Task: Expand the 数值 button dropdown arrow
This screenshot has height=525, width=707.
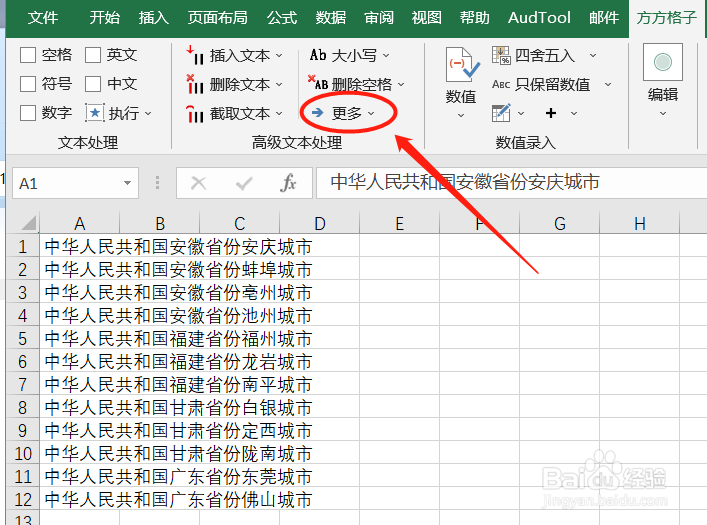Action: [461, 116]
